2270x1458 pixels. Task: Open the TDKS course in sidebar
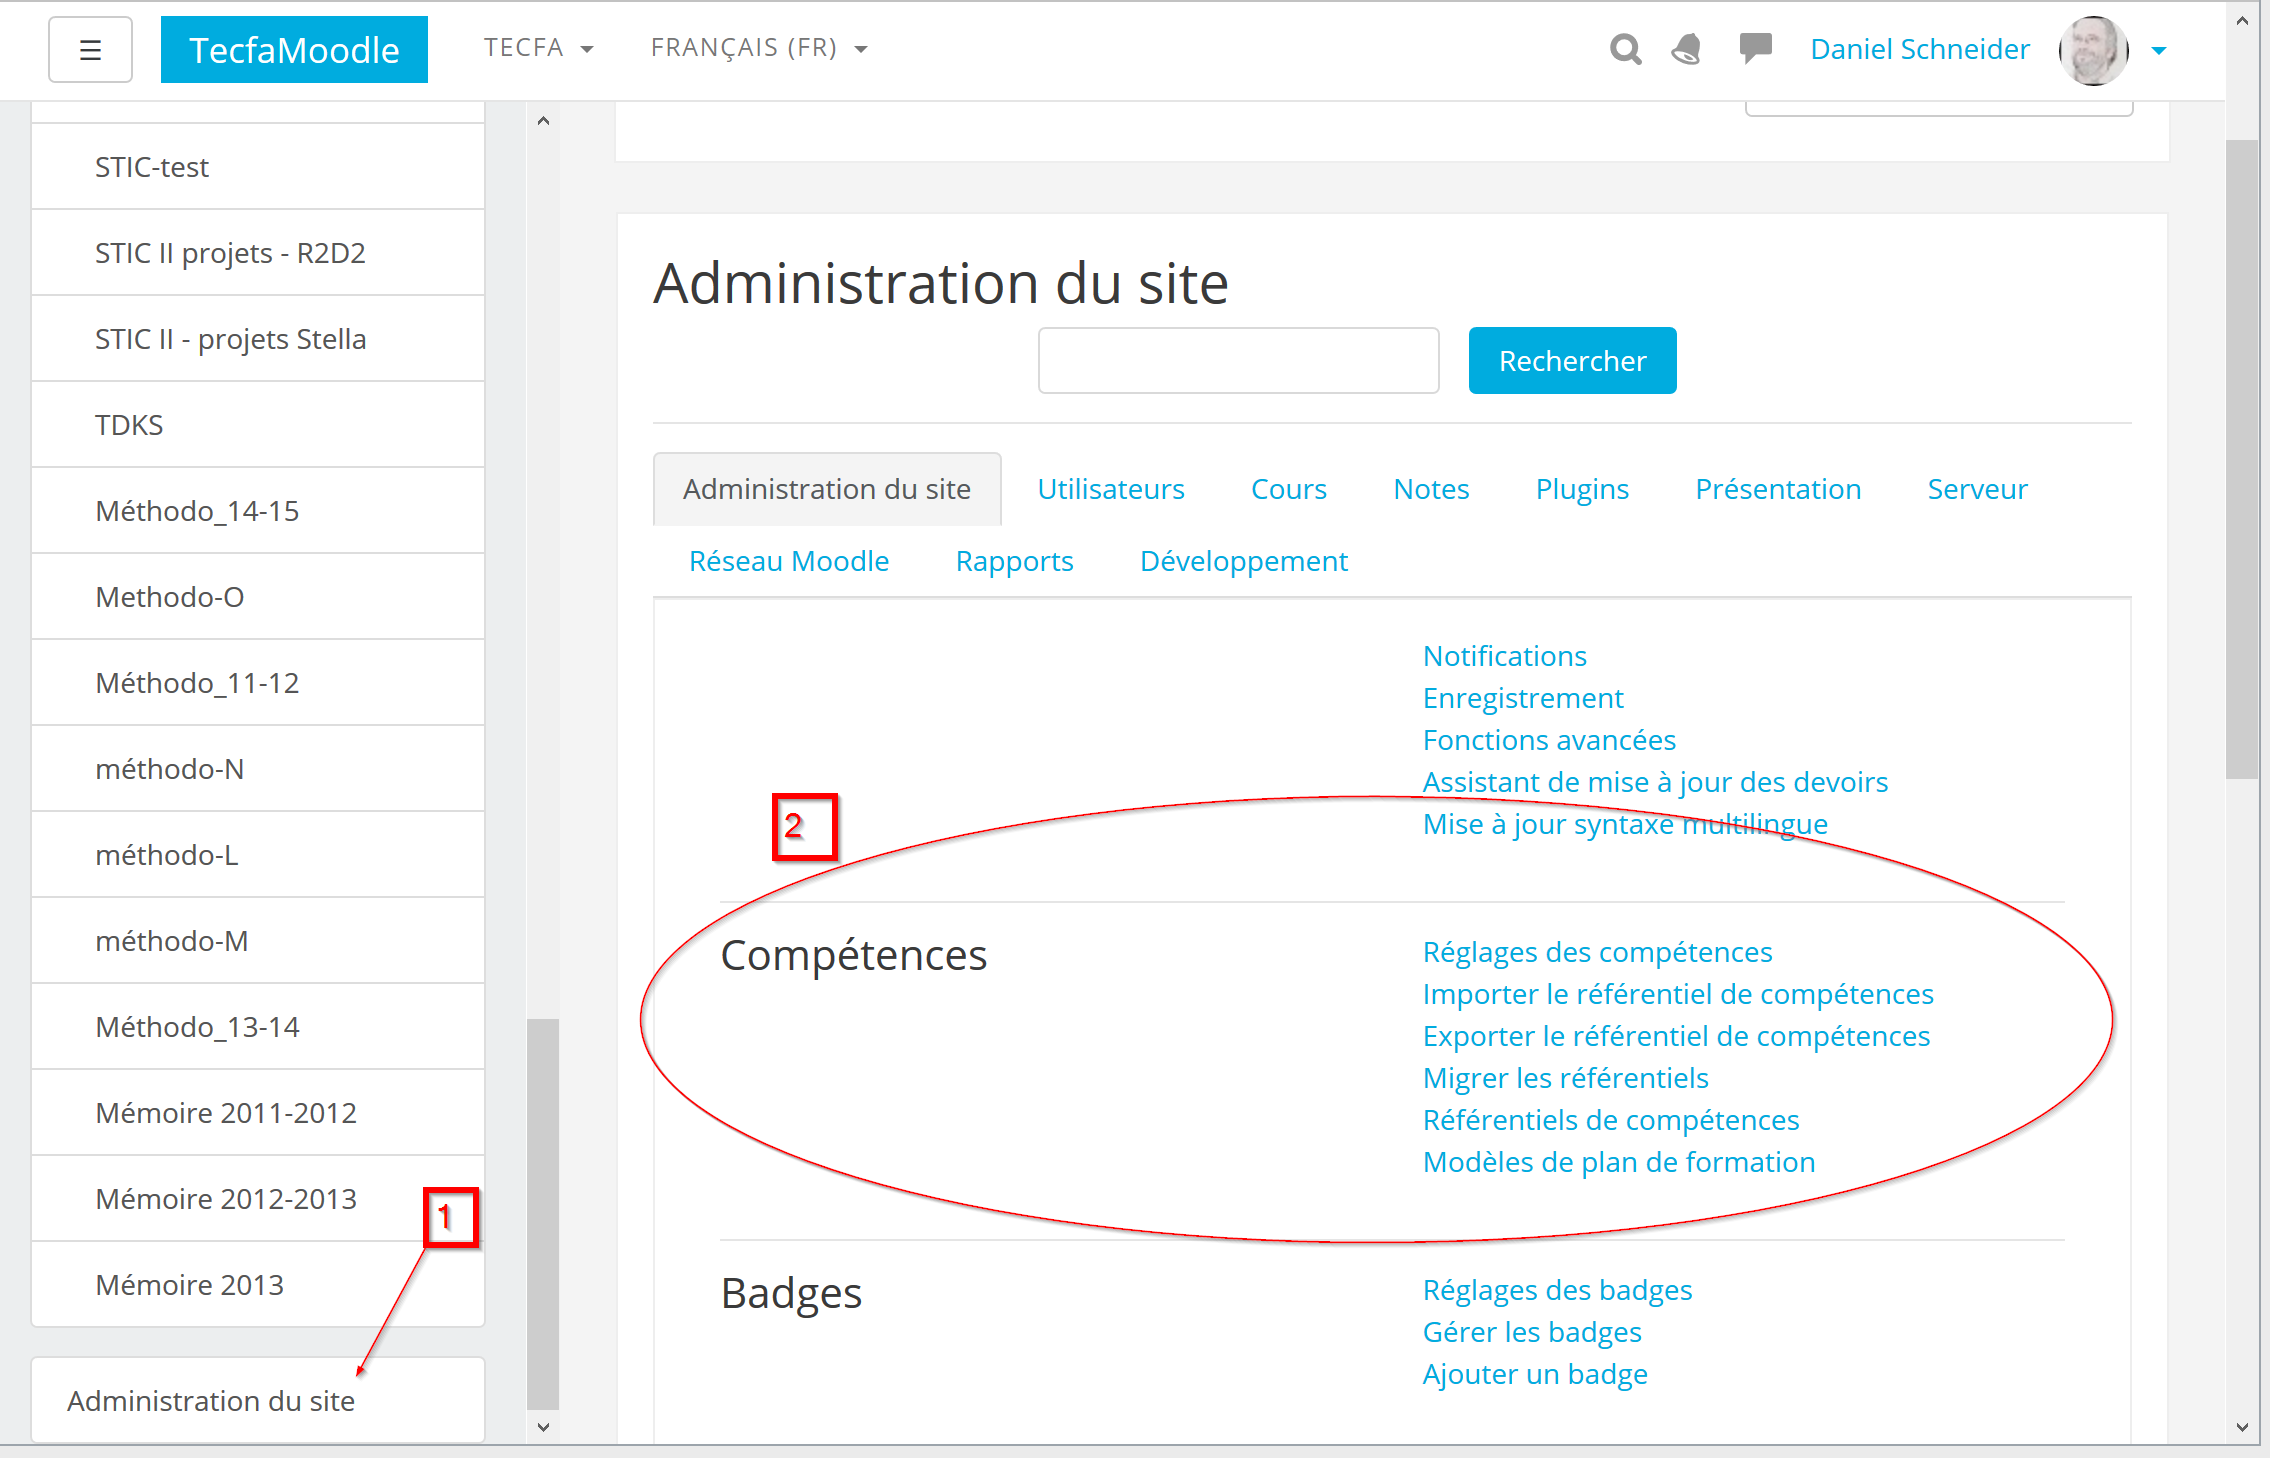click(258, 425)
